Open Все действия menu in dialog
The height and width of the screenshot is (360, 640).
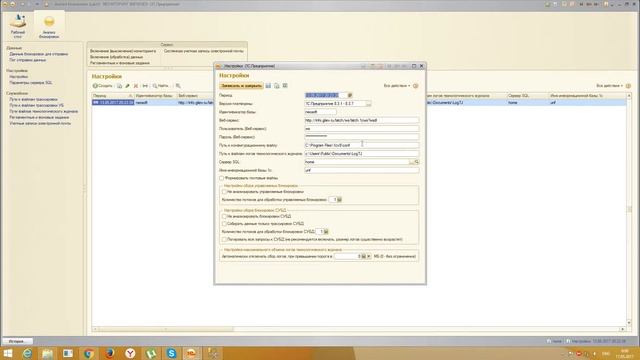pyautogui.click(x=397, y=86)
